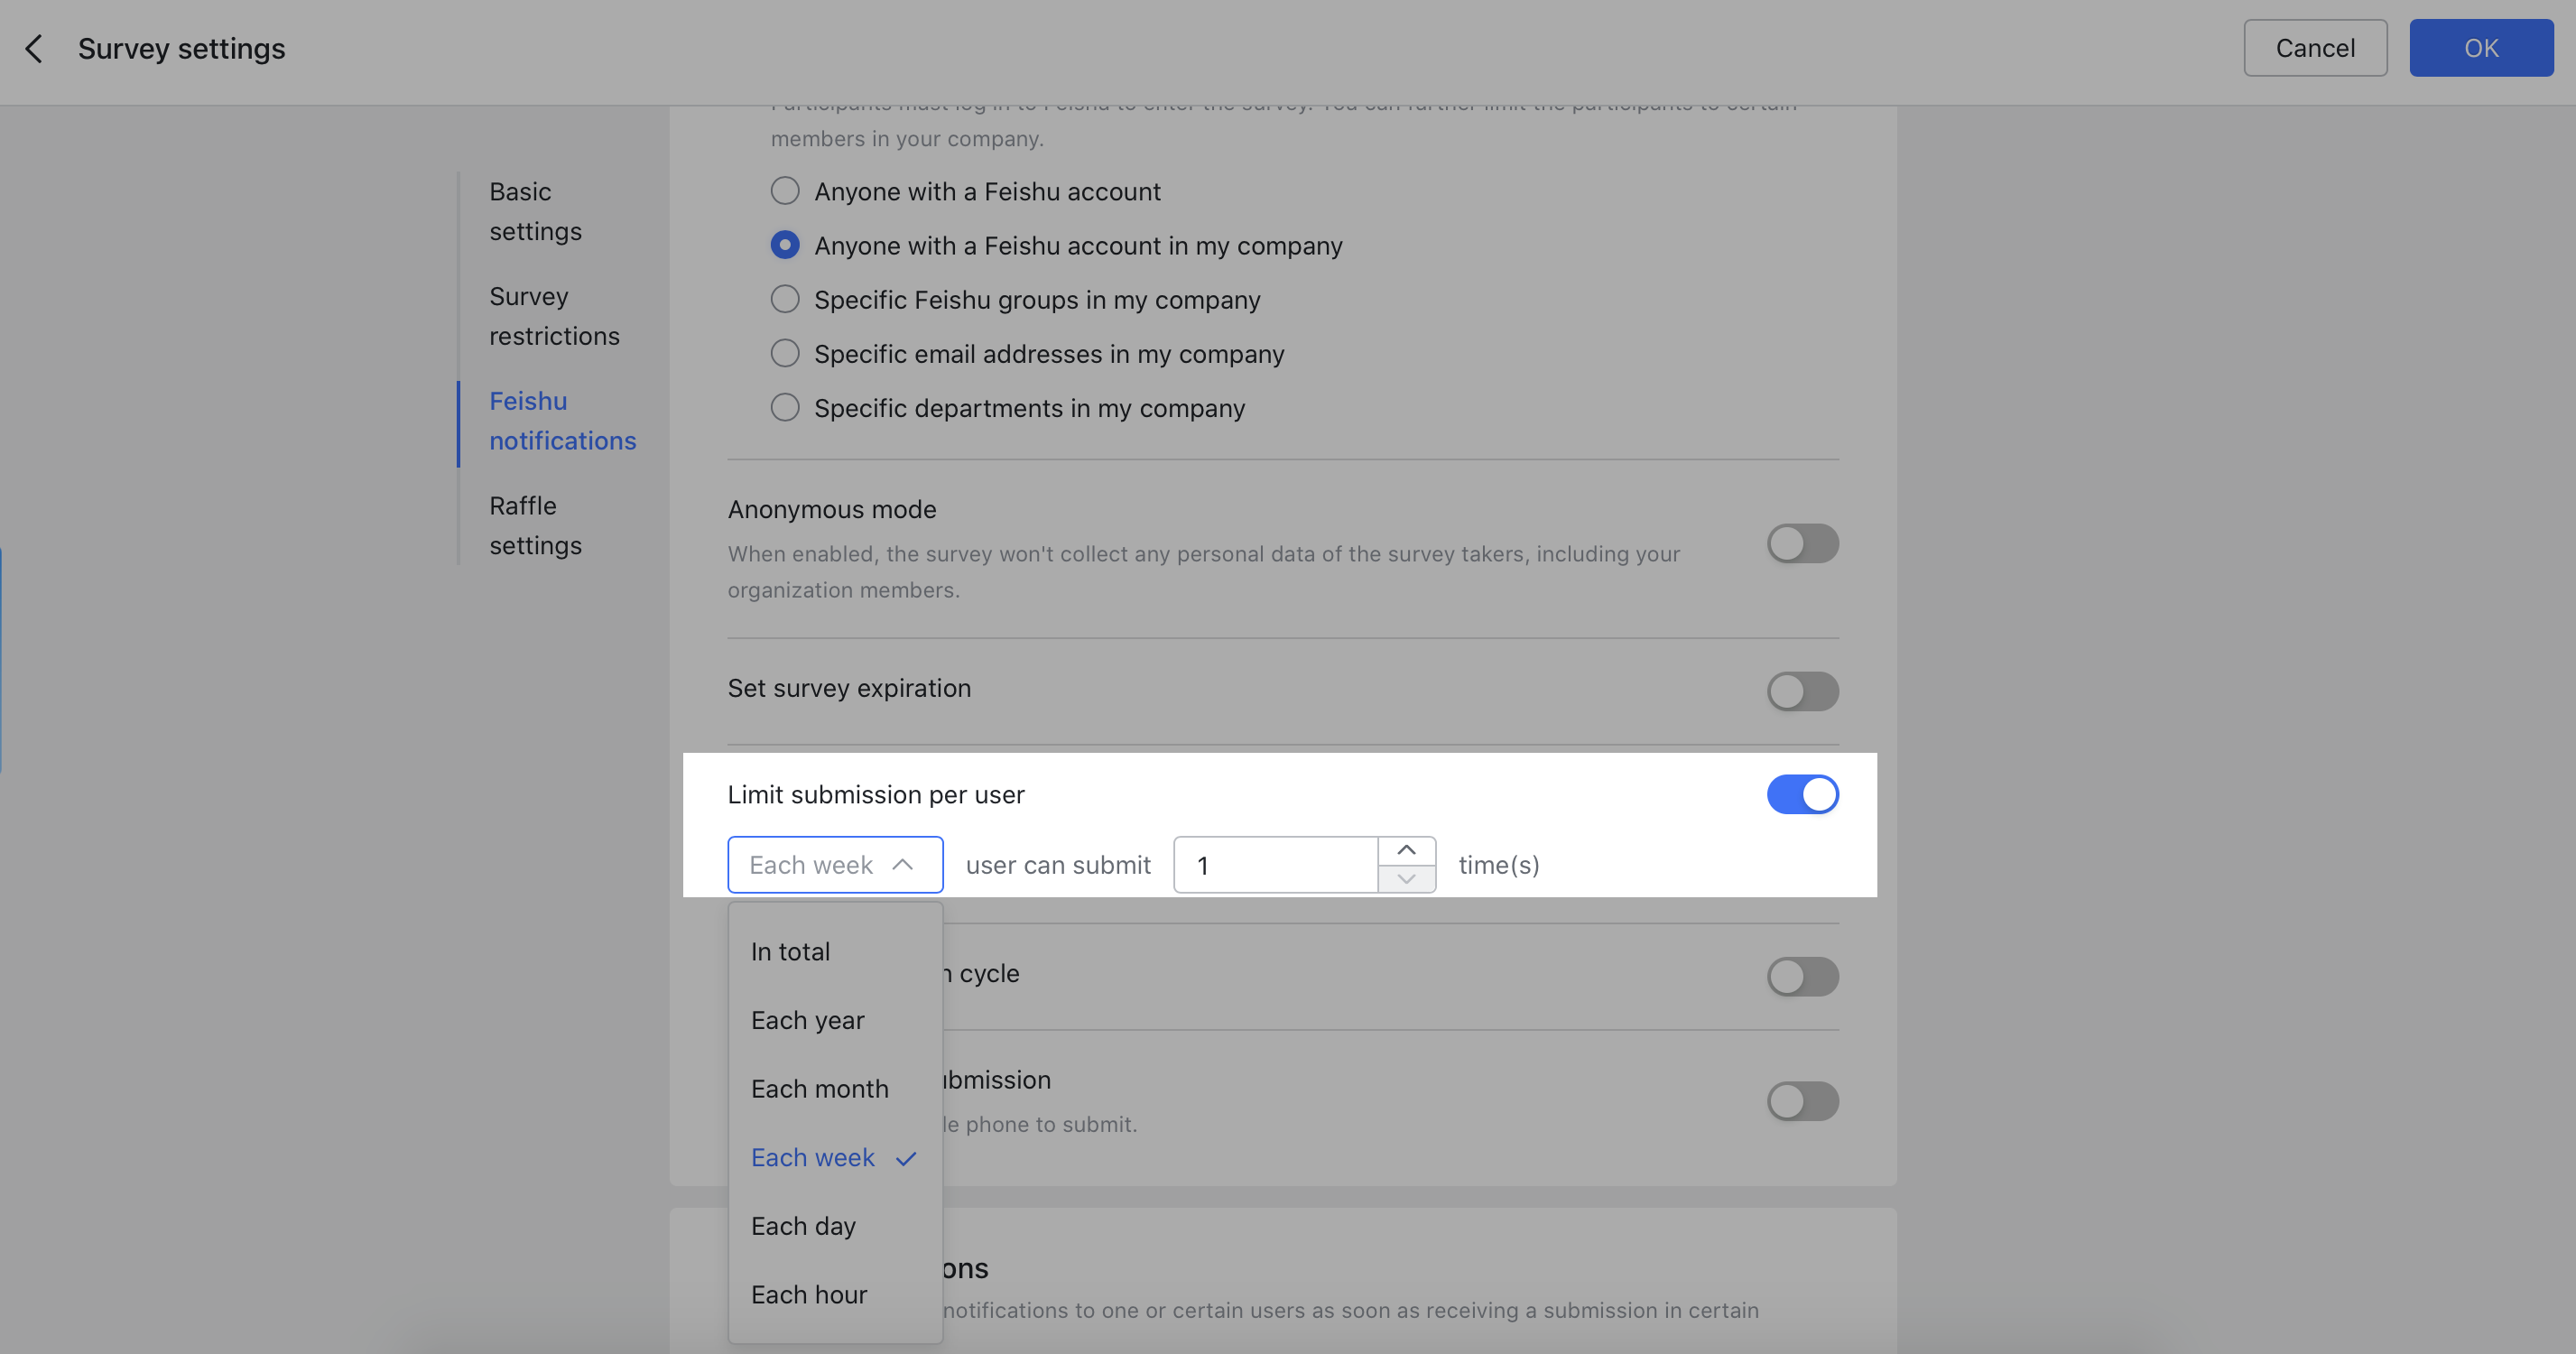
Task: Select Specific departments in my company
Action: [784, 407]
